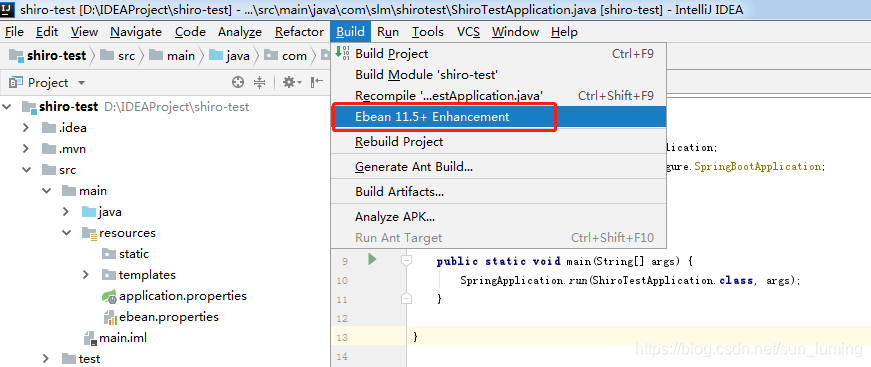Expand the test folder
Viewport: 871px width, 367px height.
coord(46,359)
